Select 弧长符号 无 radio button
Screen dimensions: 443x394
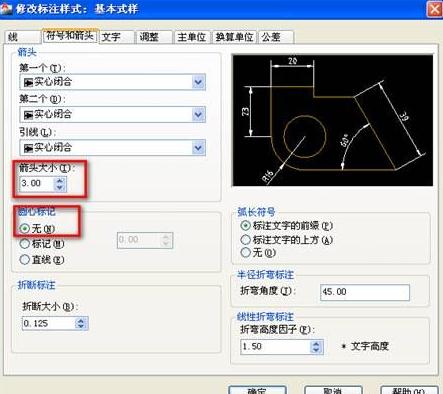click(245, 253)
